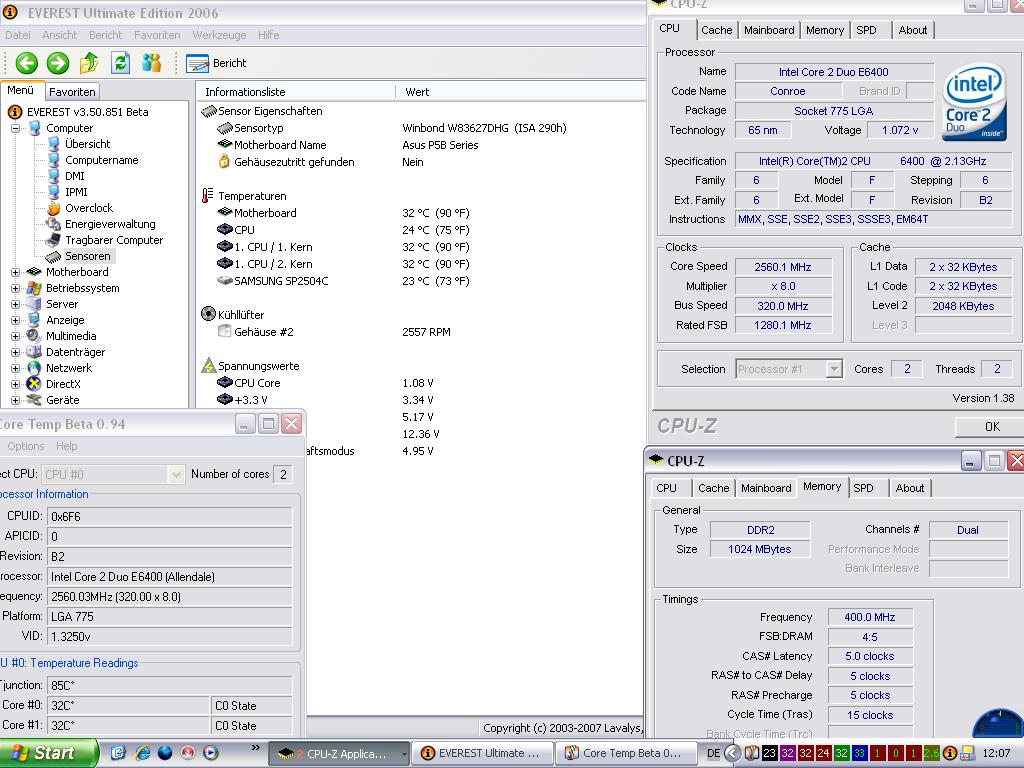Click the Windows Start button
The width and height of the screenshot is (1024, 768).
click(47, 753)
